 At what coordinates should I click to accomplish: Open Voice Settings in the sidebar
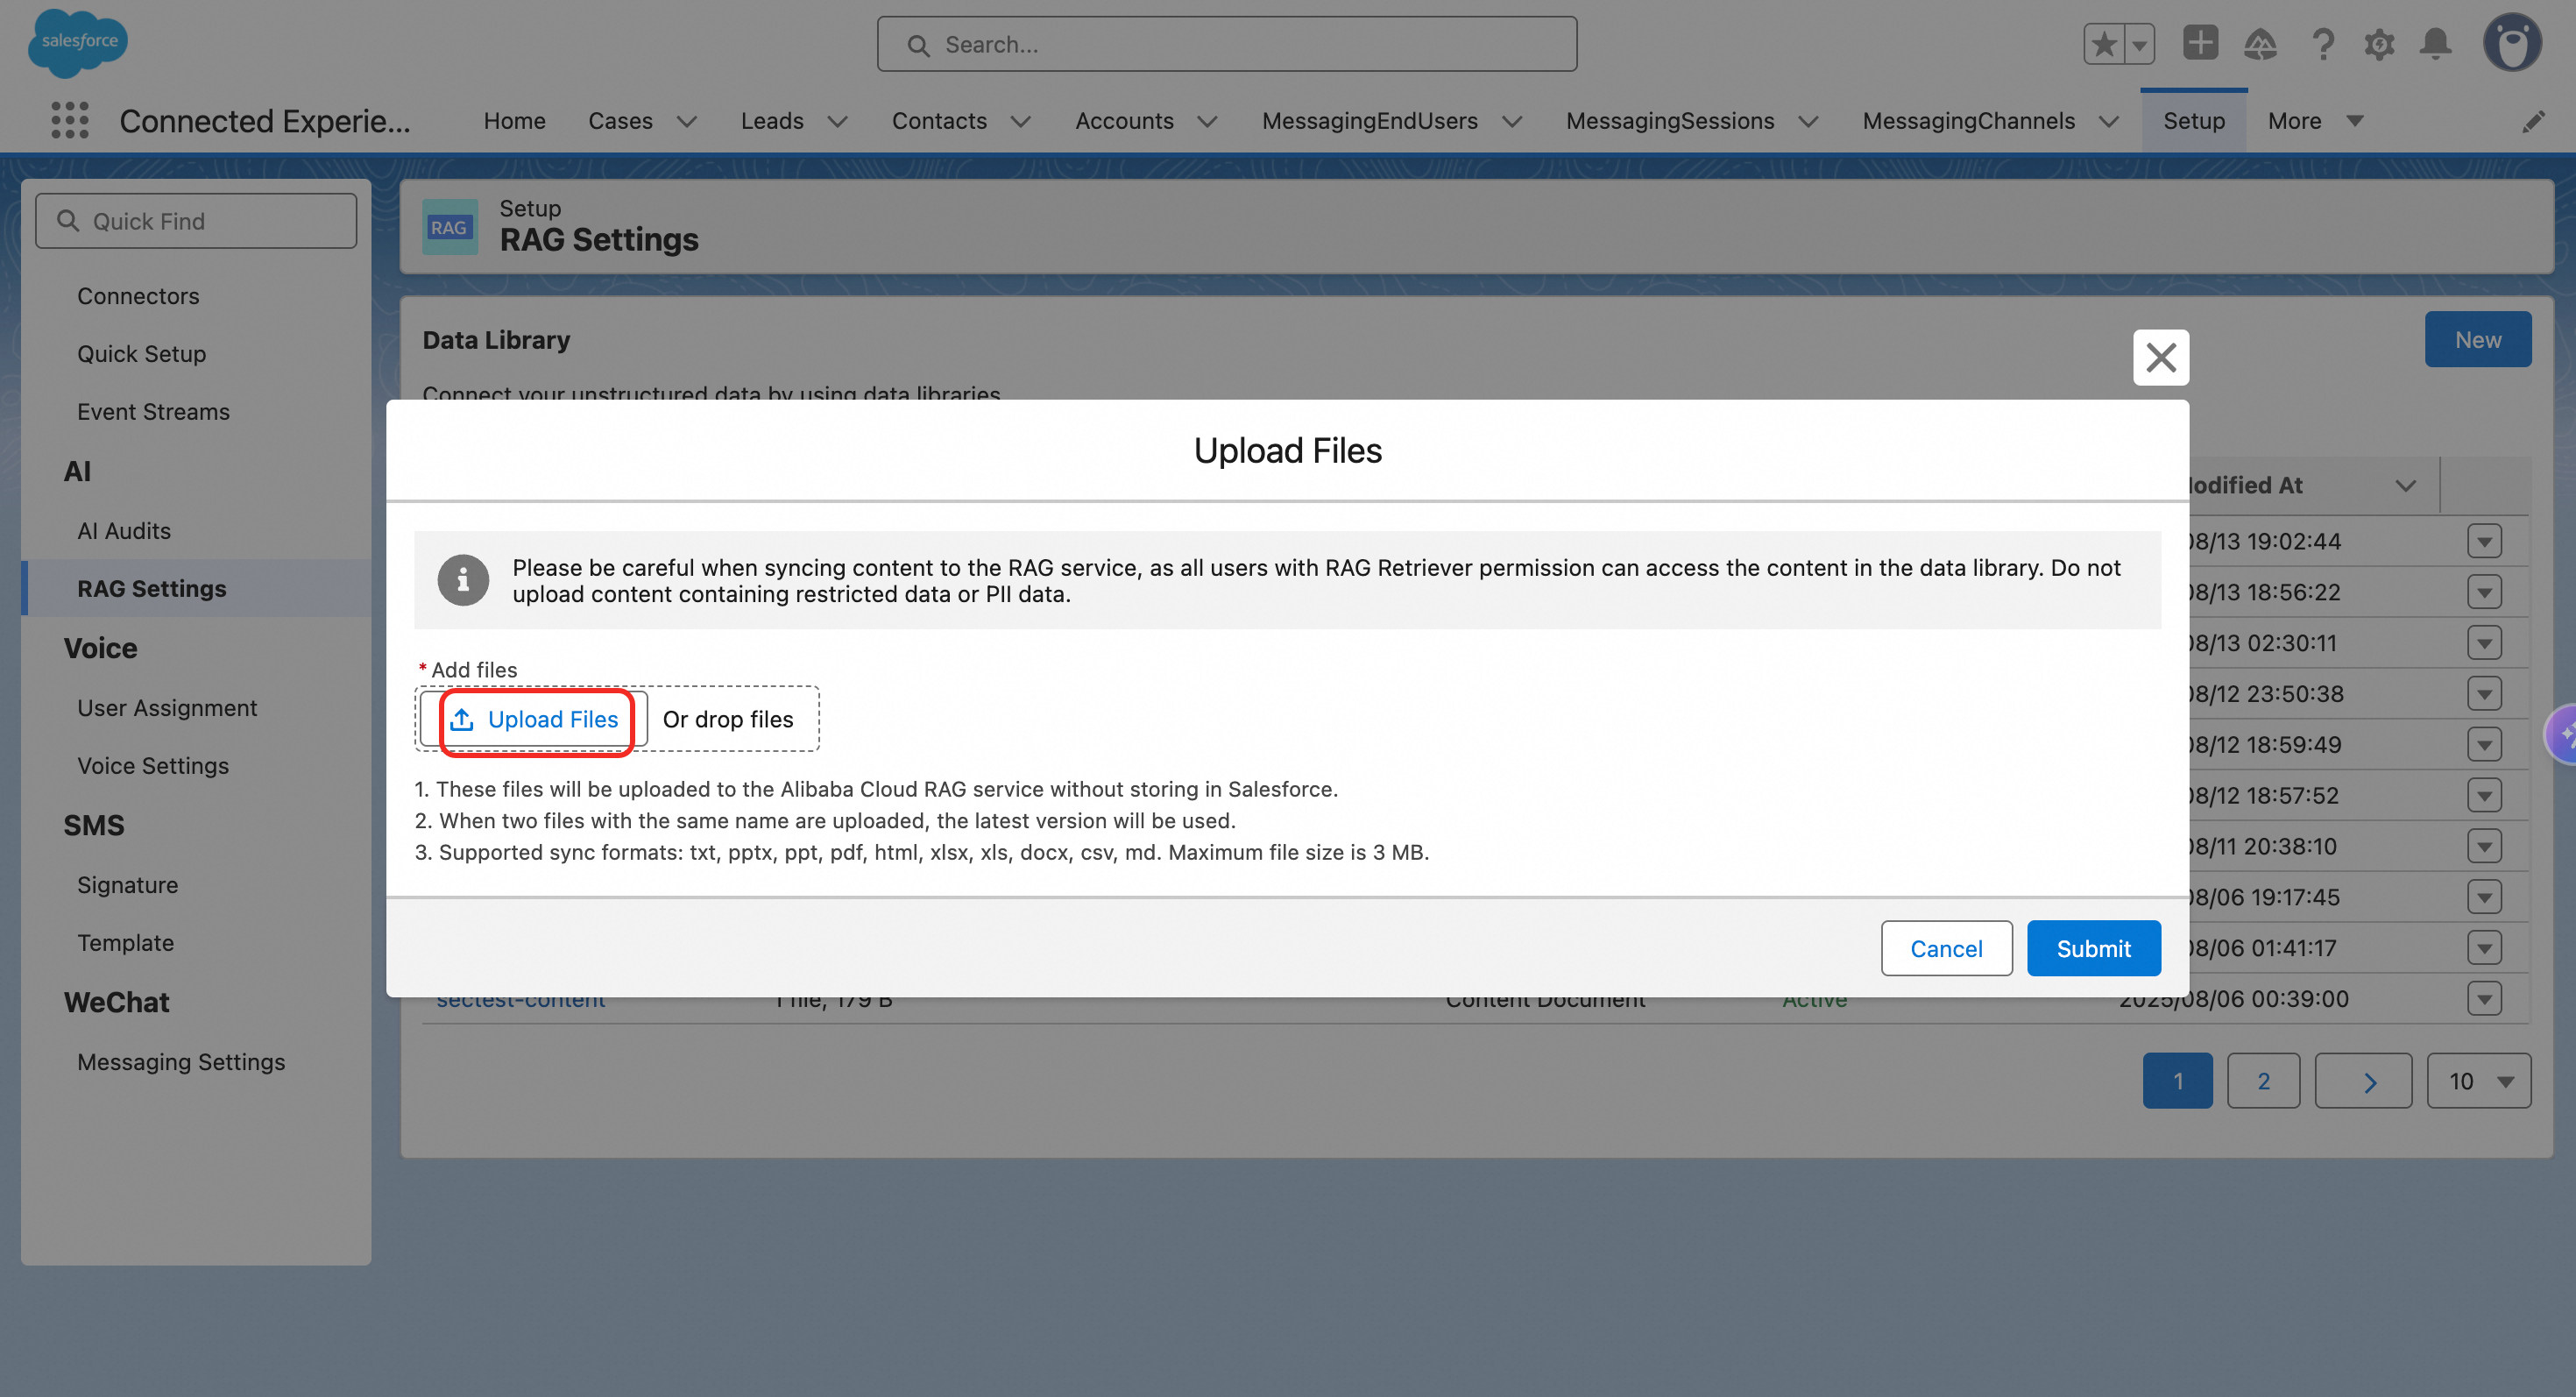coord(153,766)
